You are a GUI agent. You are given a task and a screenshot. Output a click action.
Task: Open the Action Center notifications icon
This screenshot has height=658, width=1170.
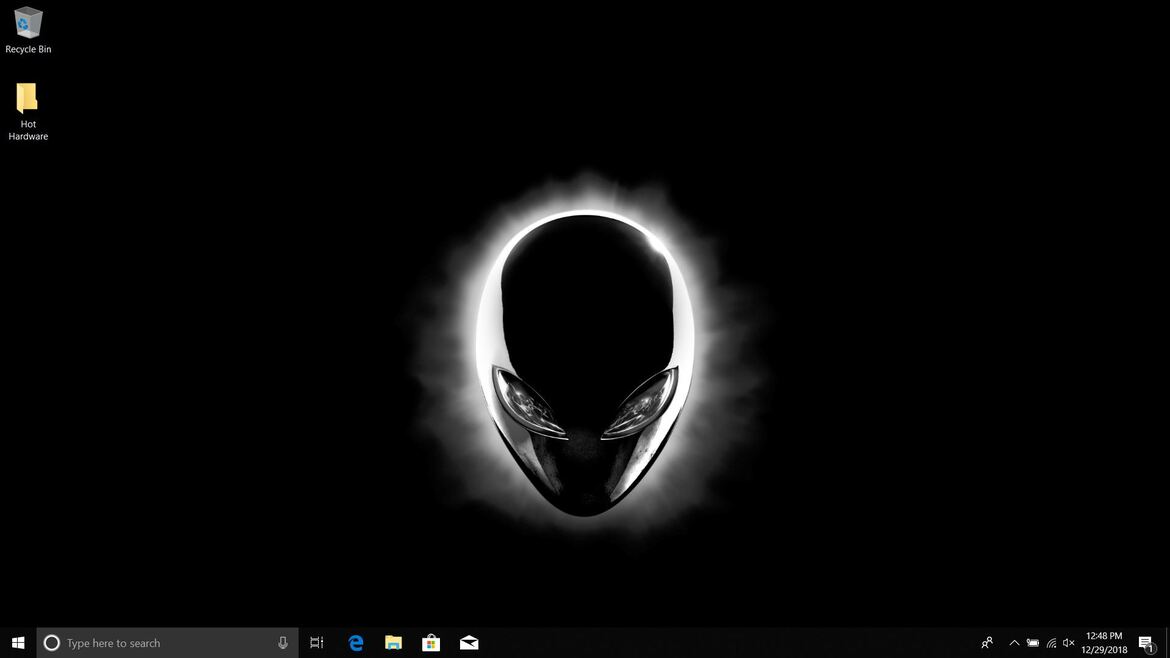click(1147, 643)
